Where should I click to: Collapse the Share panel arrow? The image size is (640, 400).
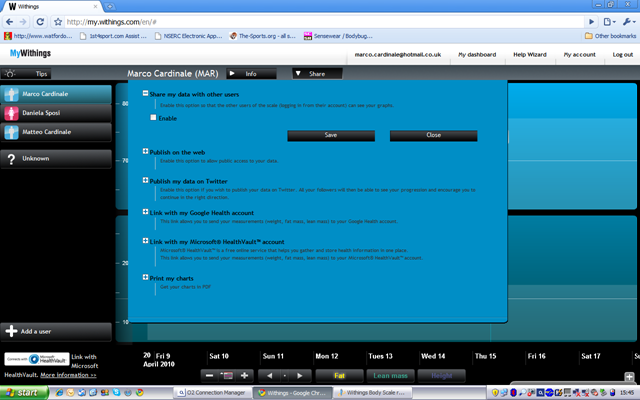tap(298, 73)
